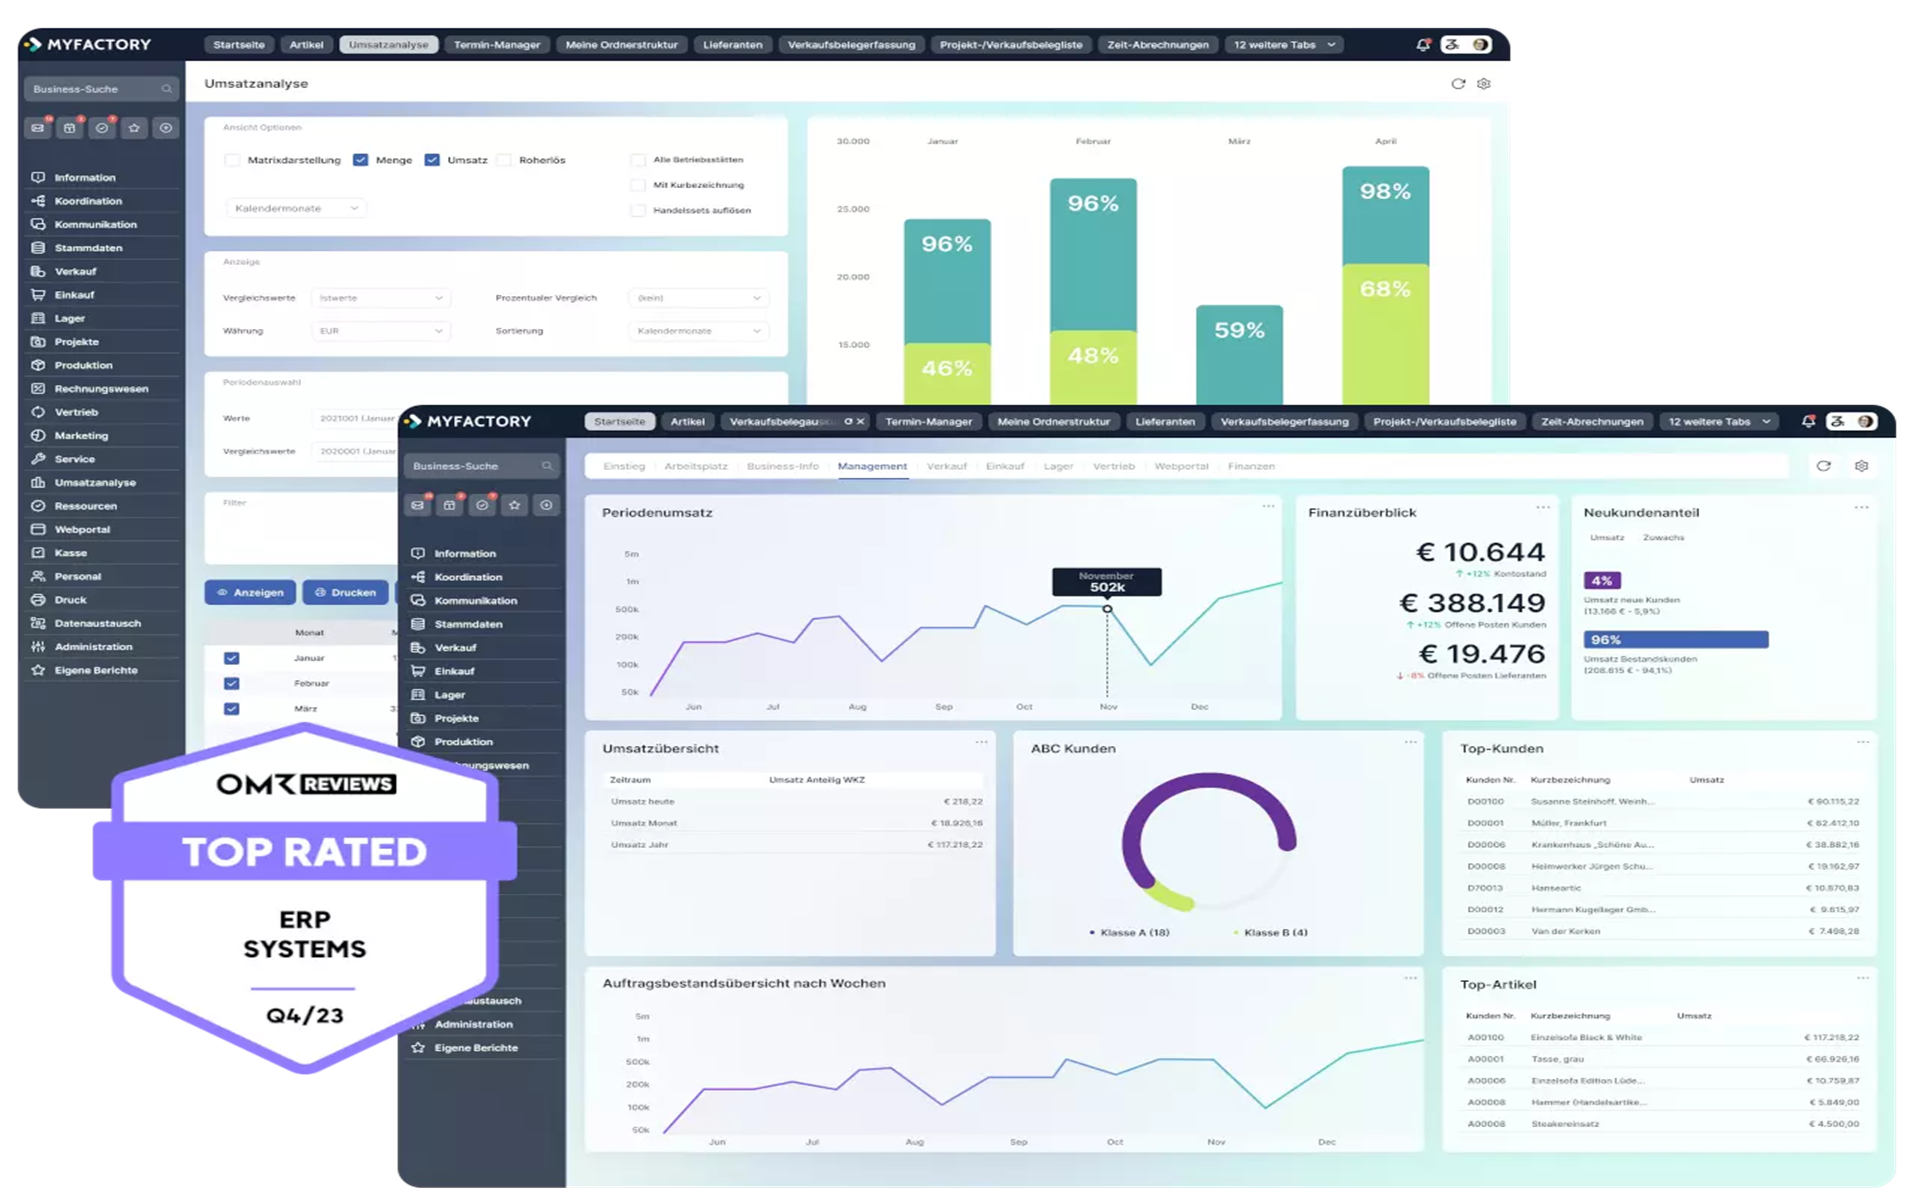
Task: Enable the Rohertös checkbox
Action: pos(504,160)
